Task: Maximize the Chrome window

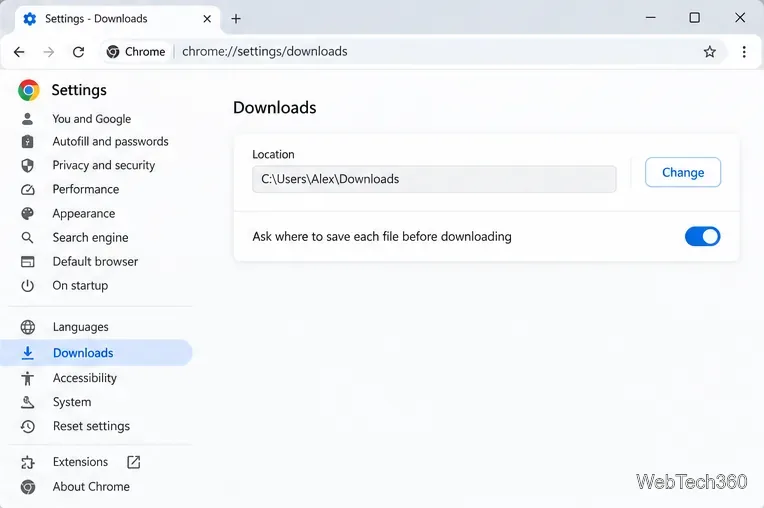Action: click(694, 18)
